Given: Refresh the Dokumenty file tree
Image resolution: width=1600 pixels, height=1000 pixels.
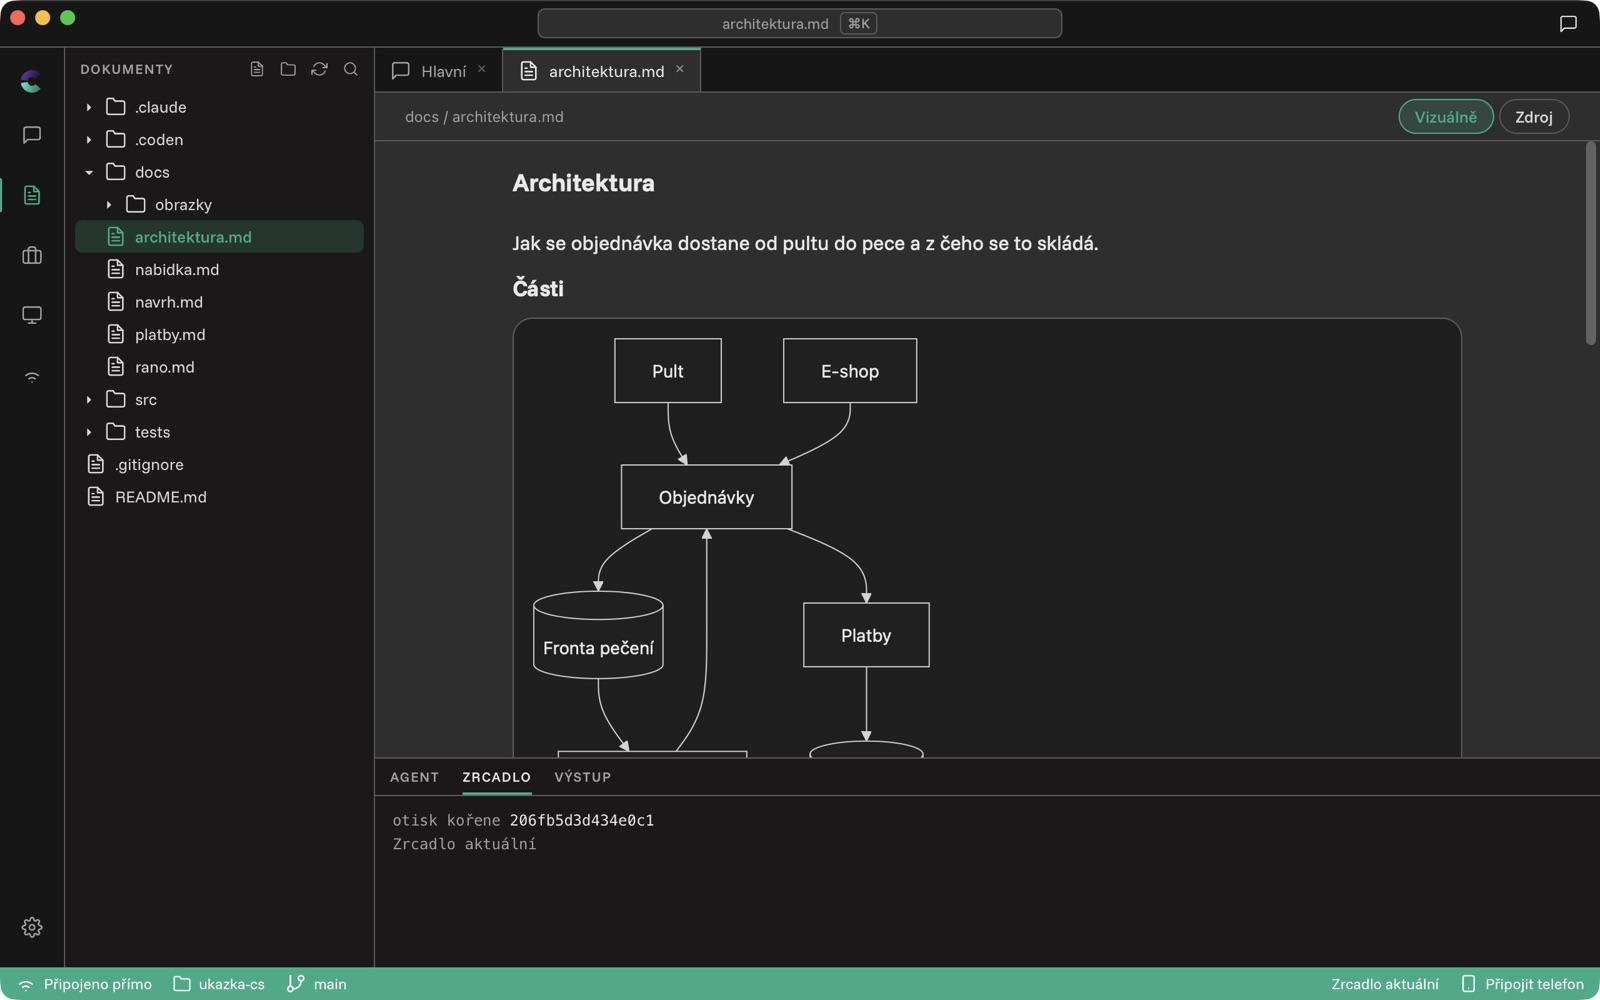Looking at the screenshot, I should [319, 69].
